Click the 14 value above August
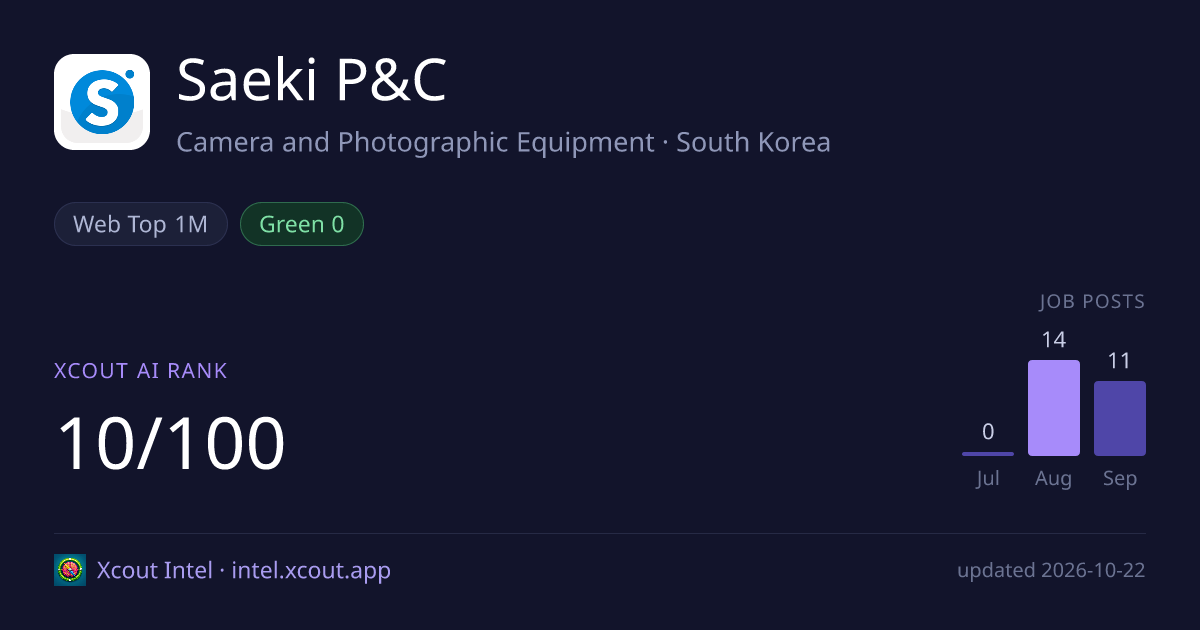 pos(1054,340)
